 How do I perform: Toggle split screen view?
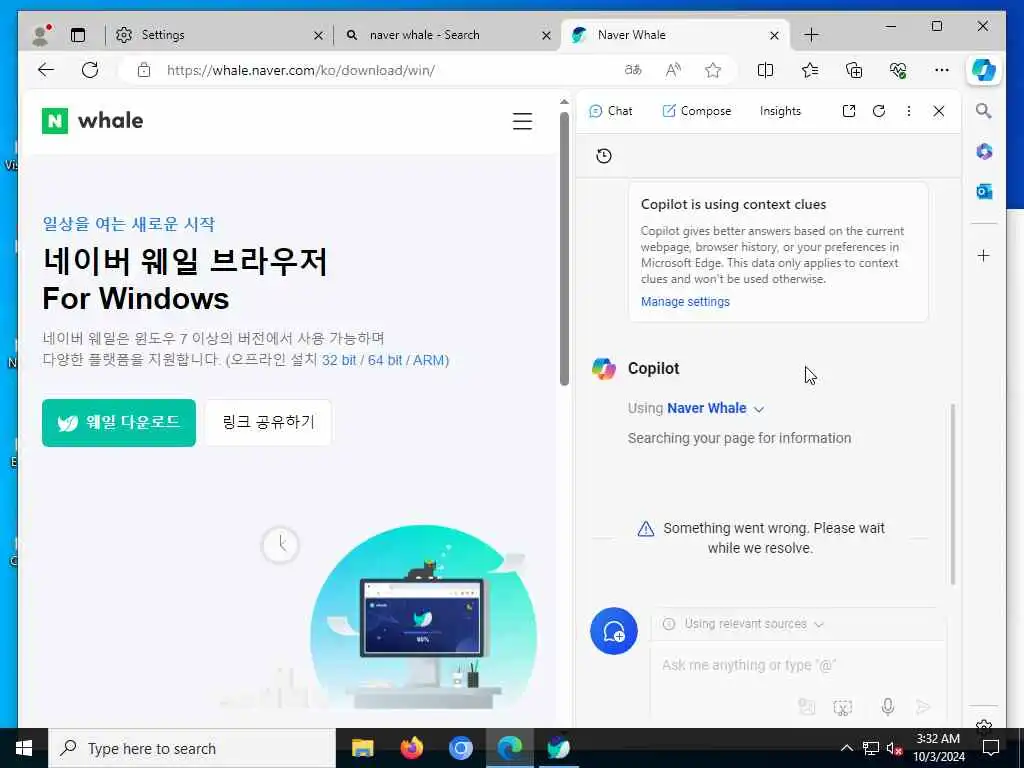[765, 70]
